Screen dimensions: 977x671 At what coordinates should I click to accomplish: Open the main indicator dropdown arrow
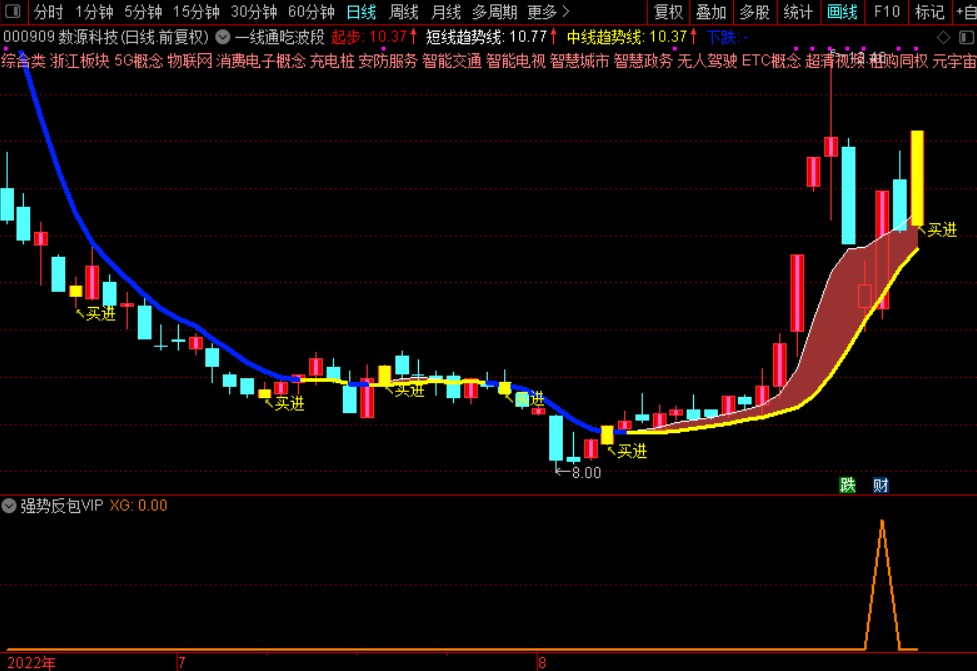tap(222, 37)
